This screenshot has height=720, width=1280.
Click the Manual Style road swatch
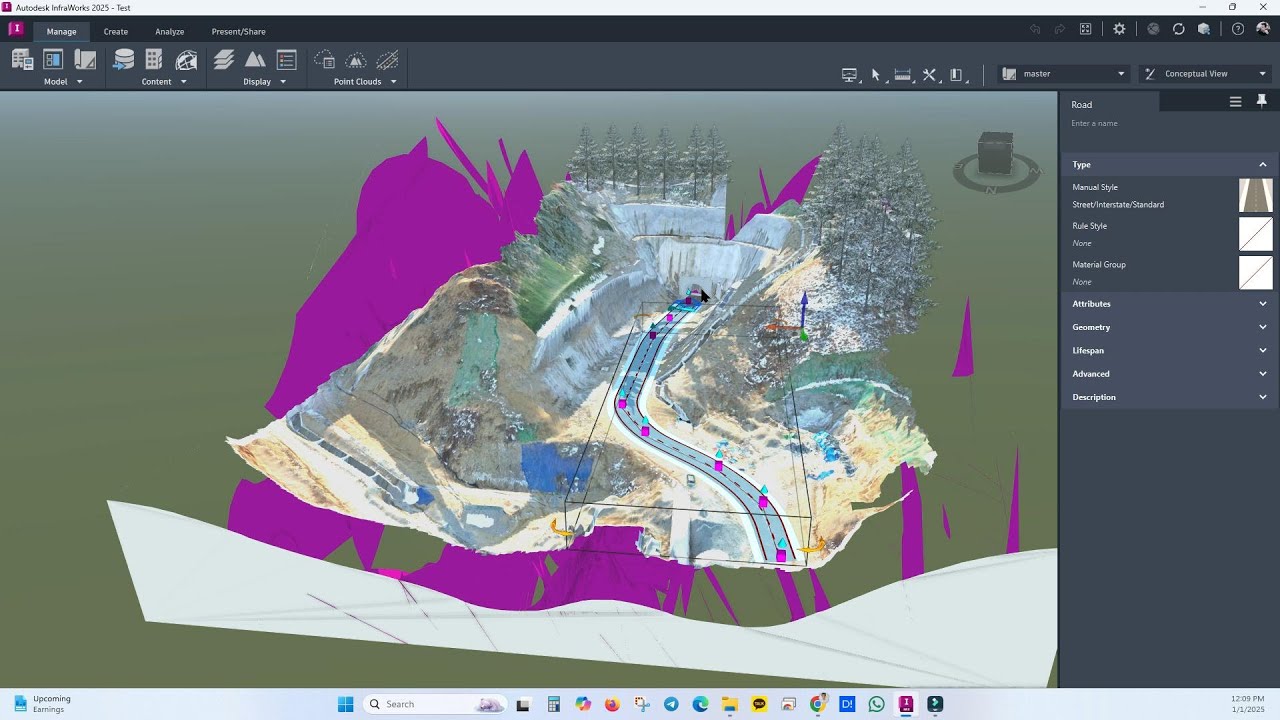1255,195
